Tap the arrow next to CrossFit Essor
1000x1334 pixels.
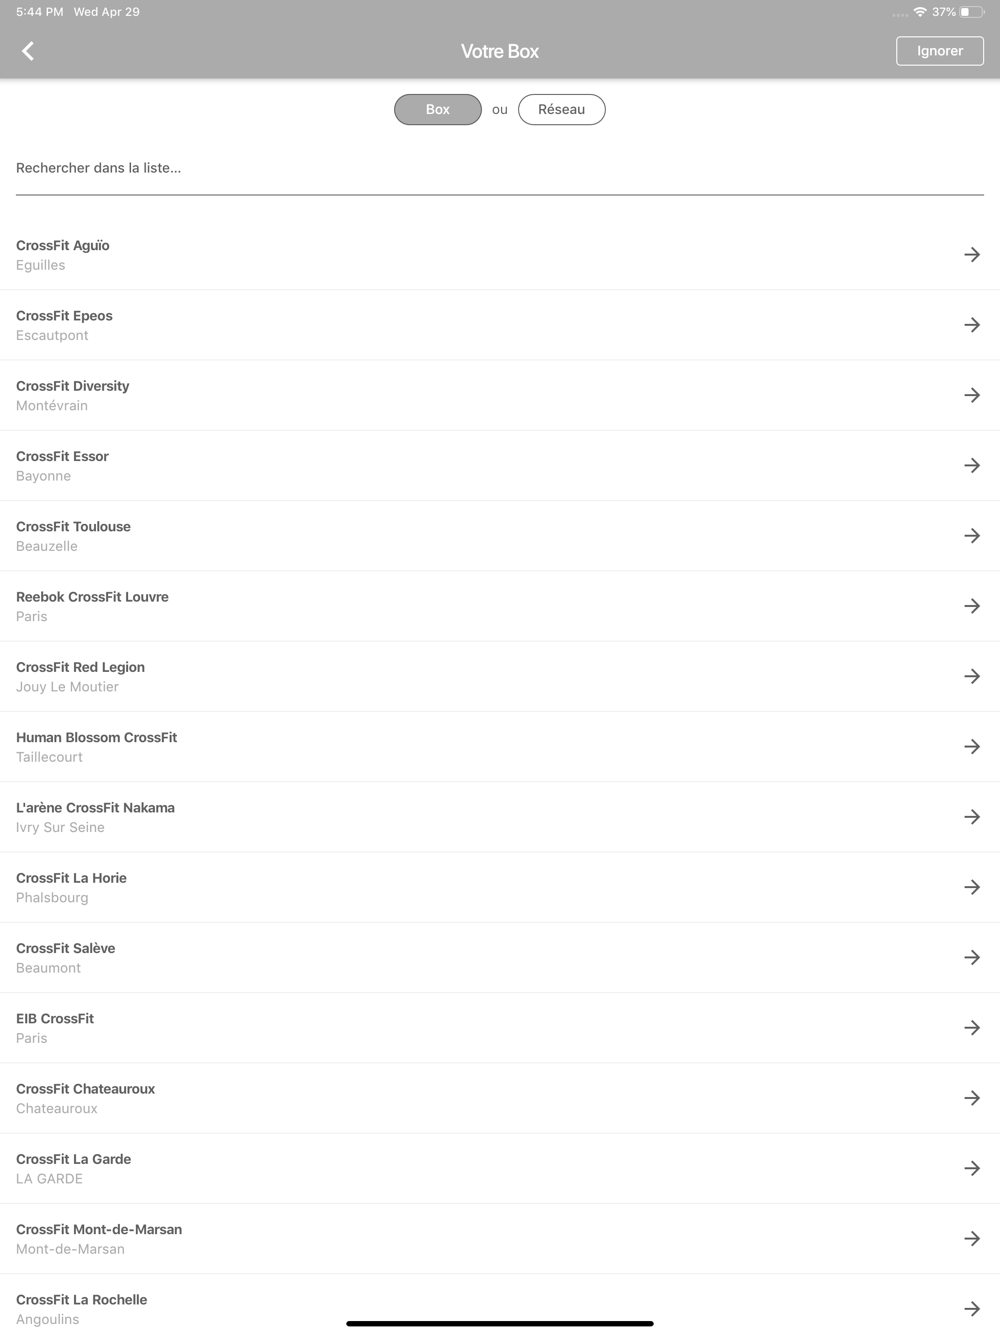coord(972,466)
